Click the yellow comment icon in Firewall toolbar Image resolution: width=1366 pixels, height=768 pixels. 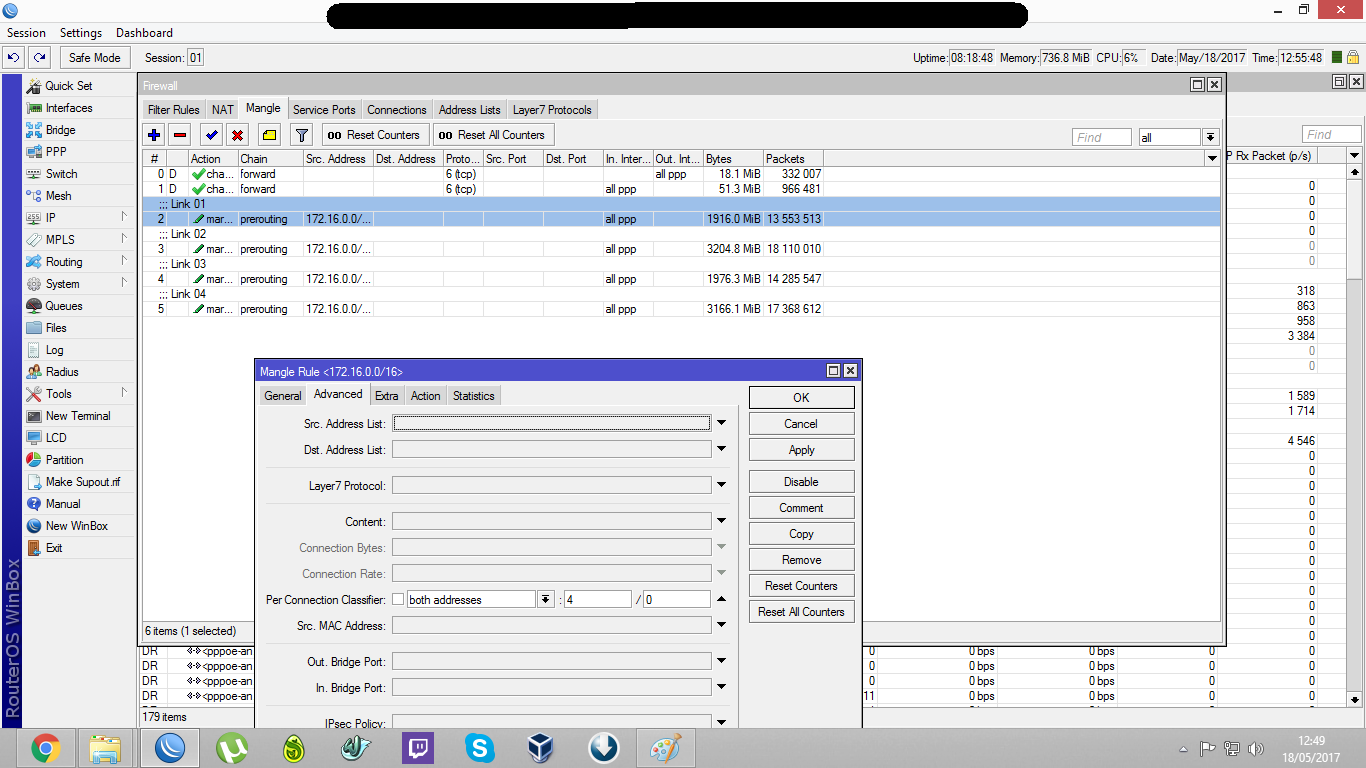point(269,135)
